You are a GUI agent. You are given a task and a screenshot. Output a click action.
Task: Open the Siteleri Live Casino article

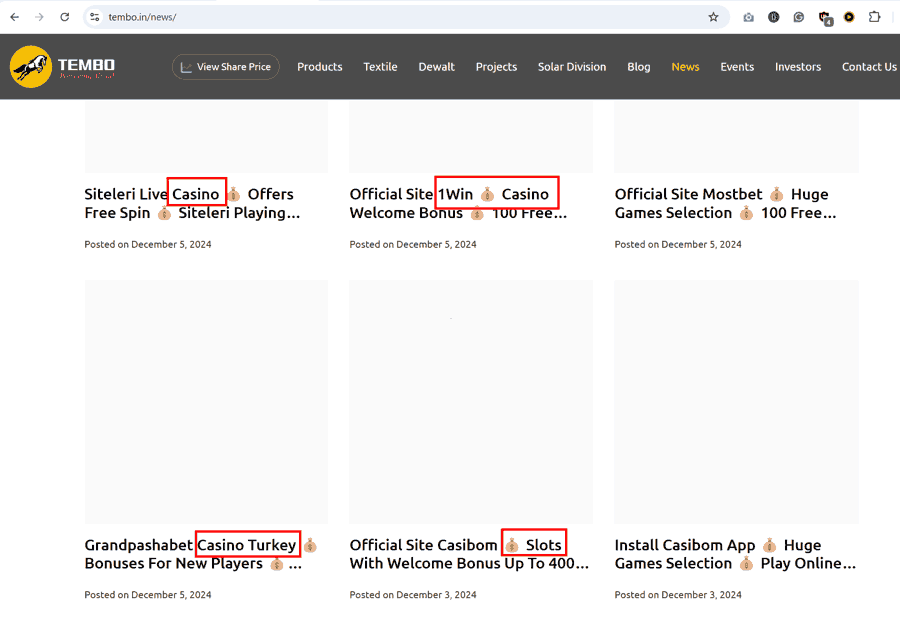pyautogui.click(x=190, y=203)
